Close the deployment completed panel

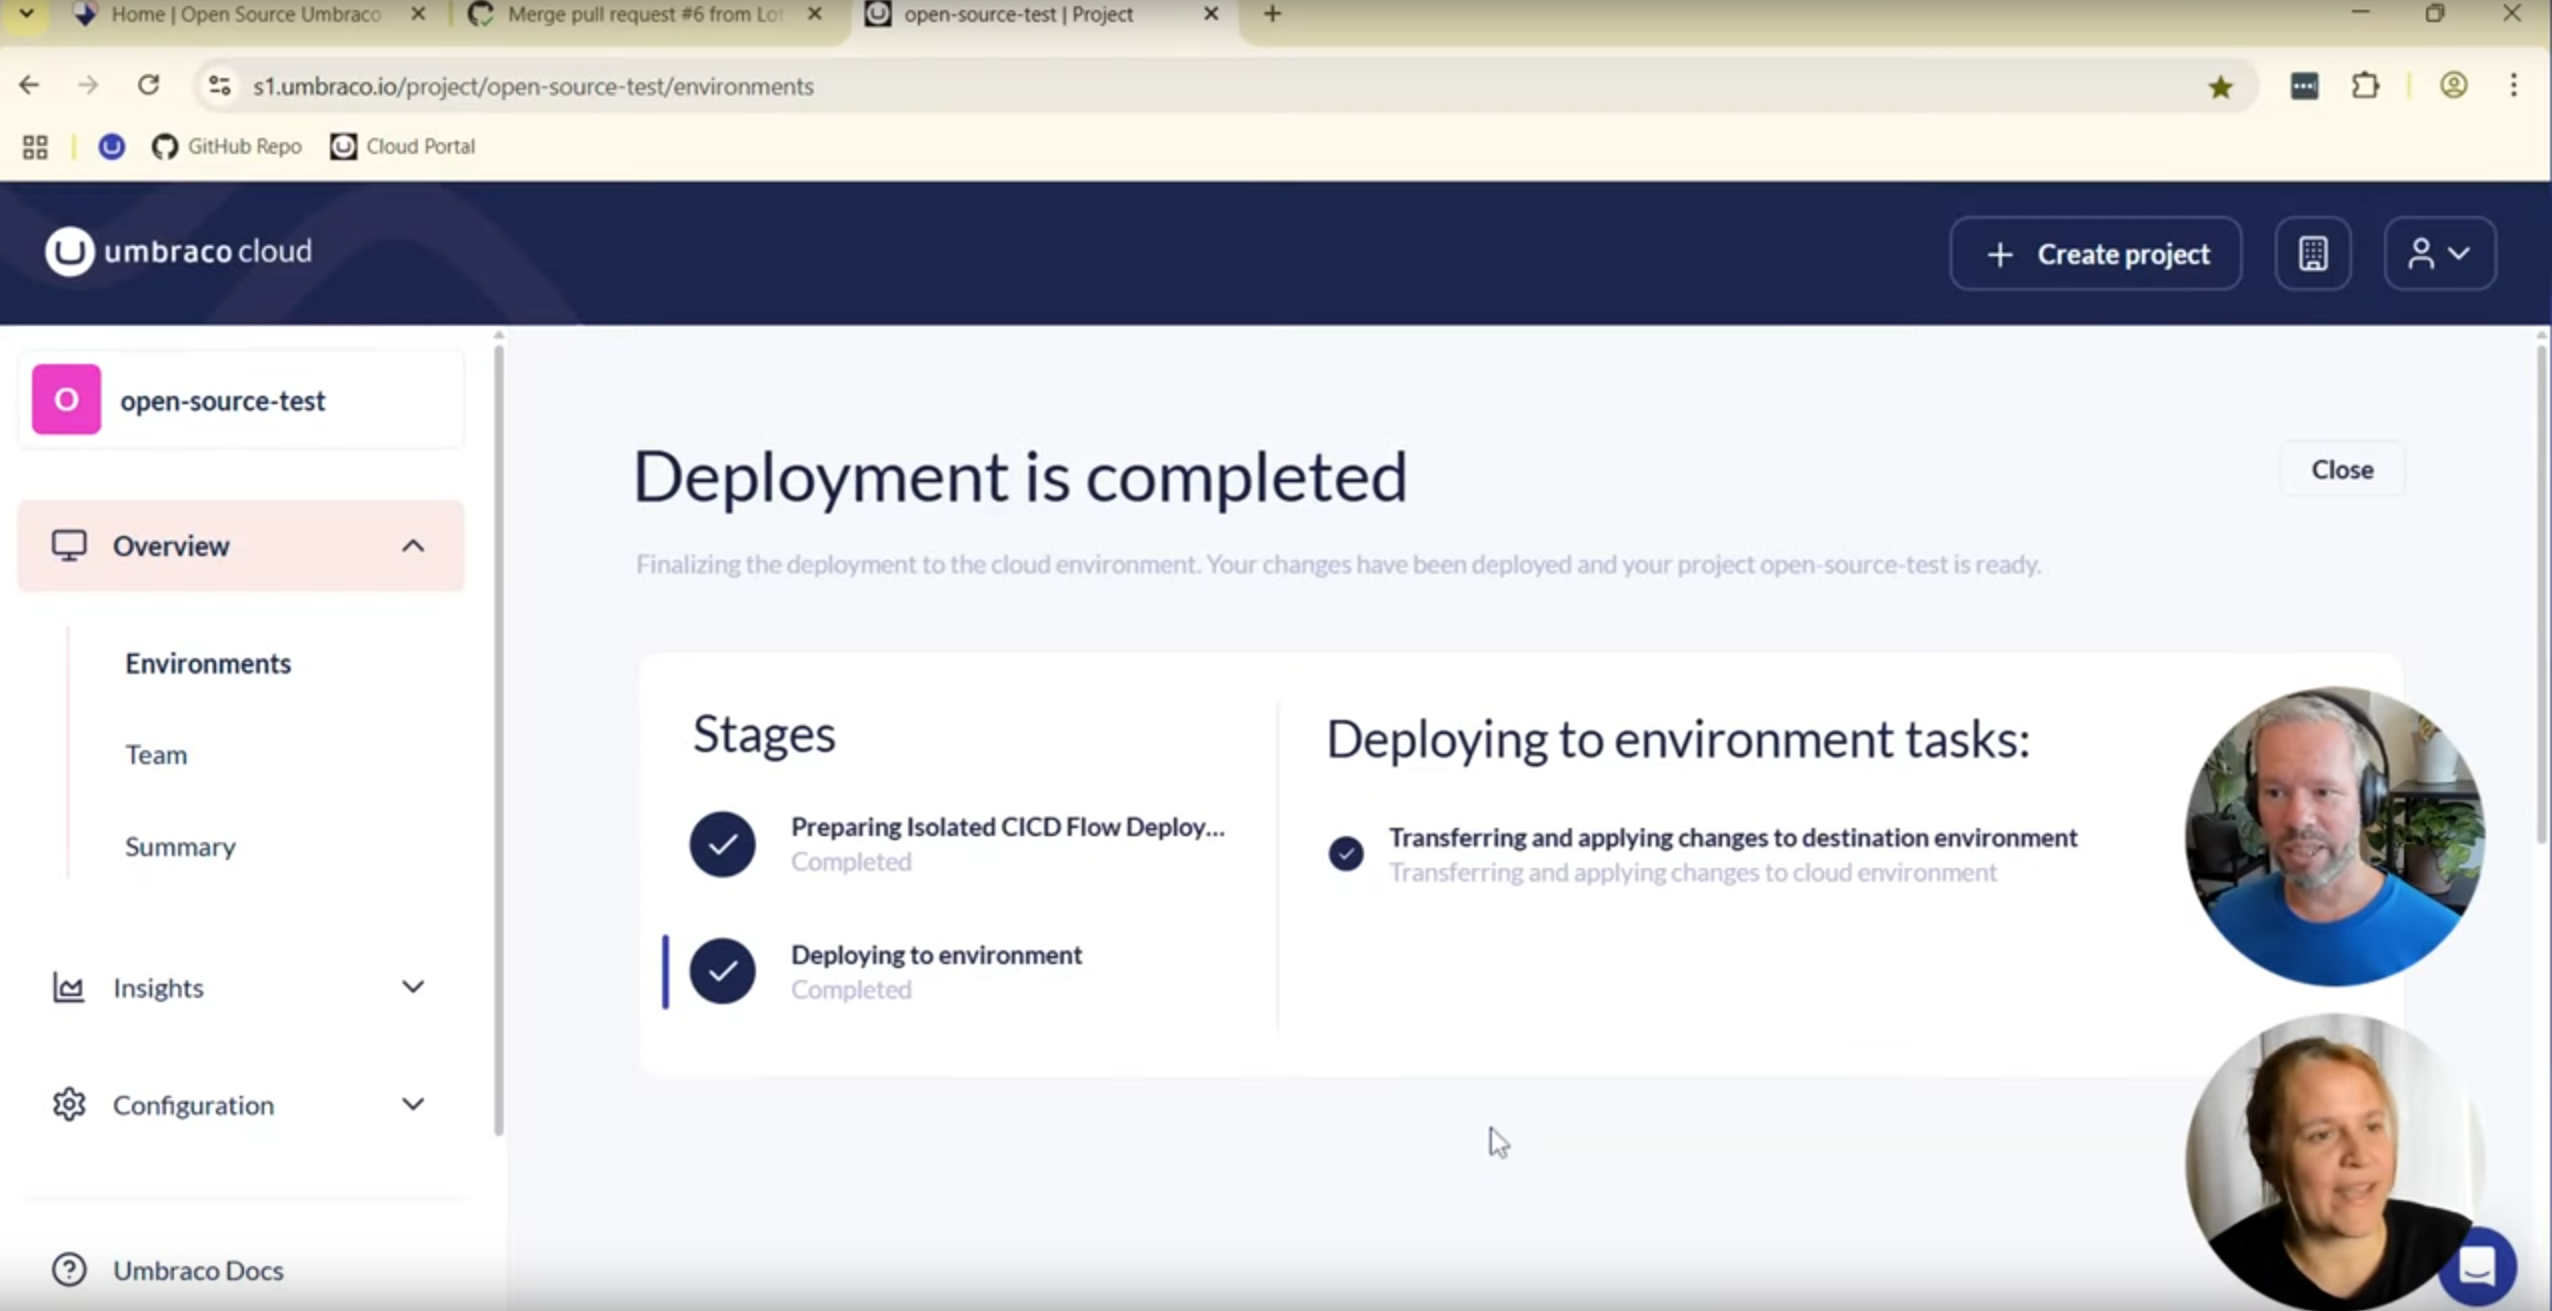pos(2342,469)
